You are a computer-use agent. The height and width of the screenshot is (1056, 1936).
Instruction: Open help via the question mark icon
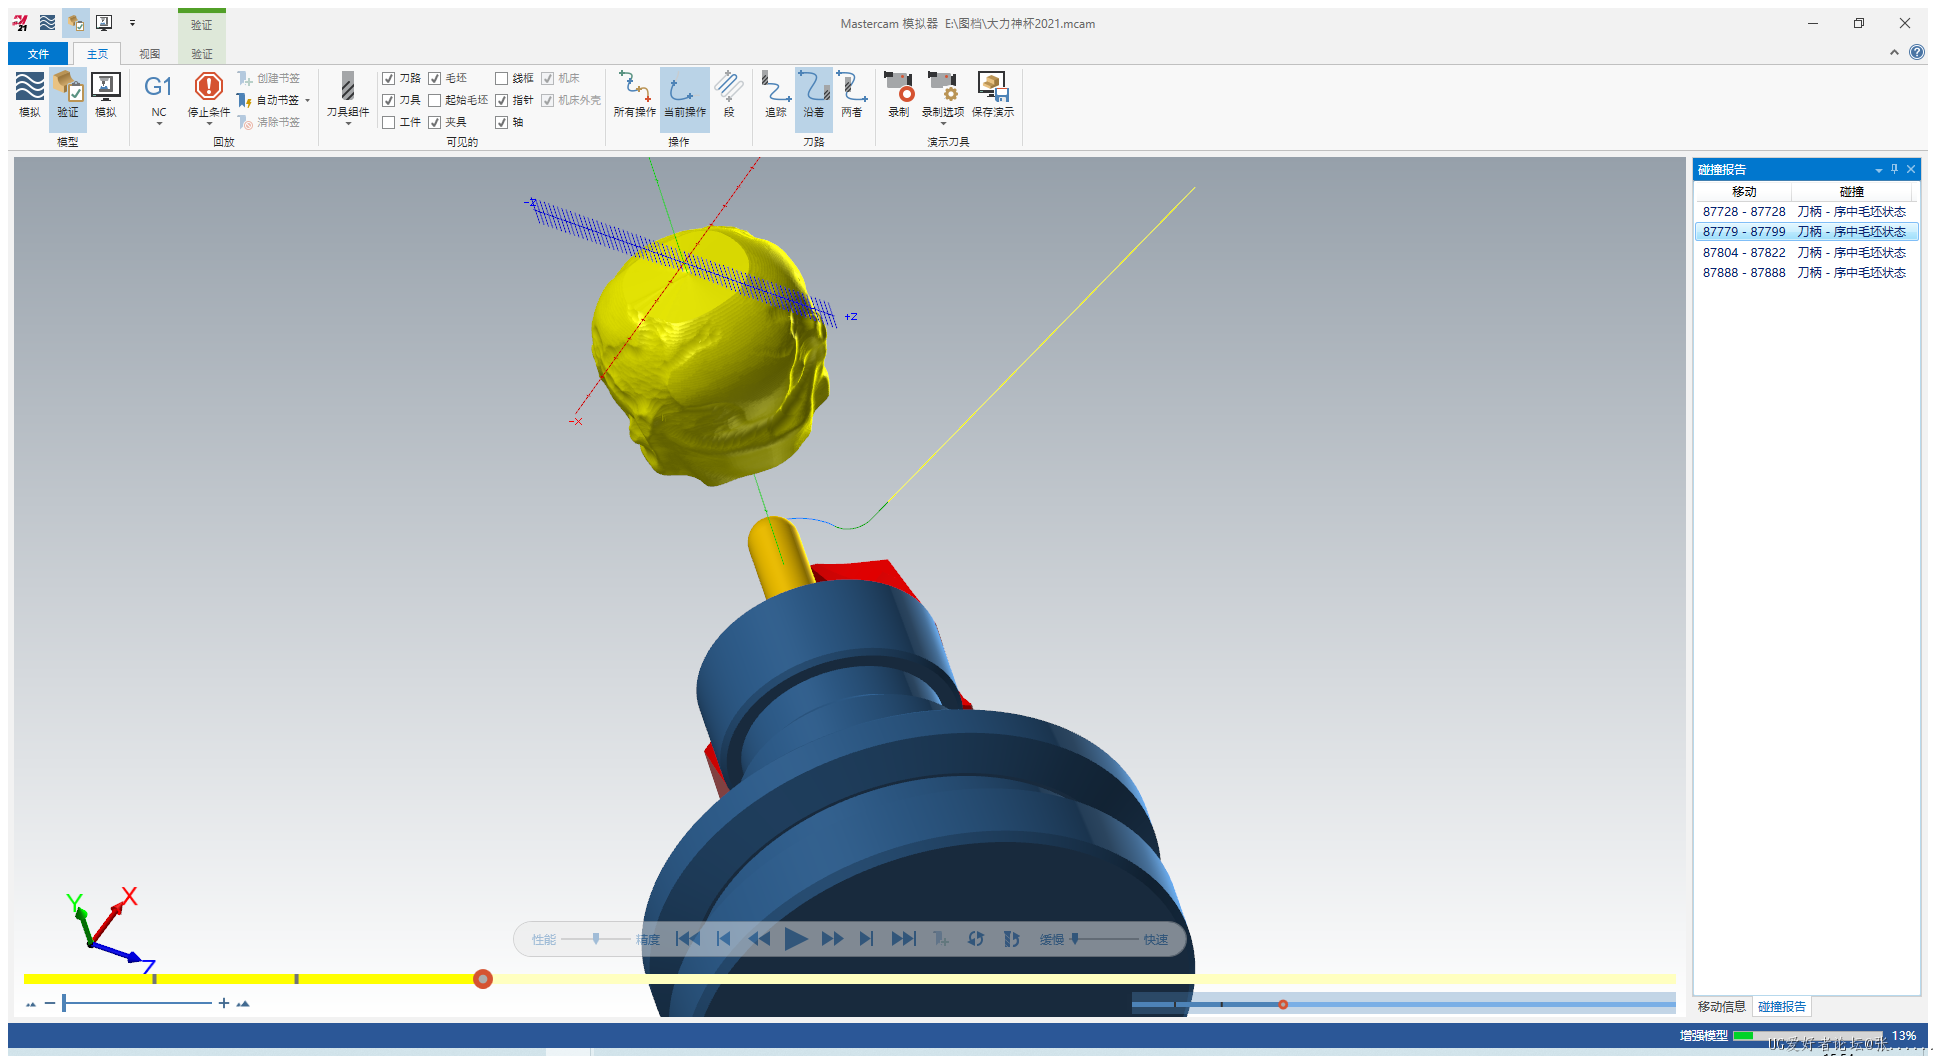(1917, 52)
